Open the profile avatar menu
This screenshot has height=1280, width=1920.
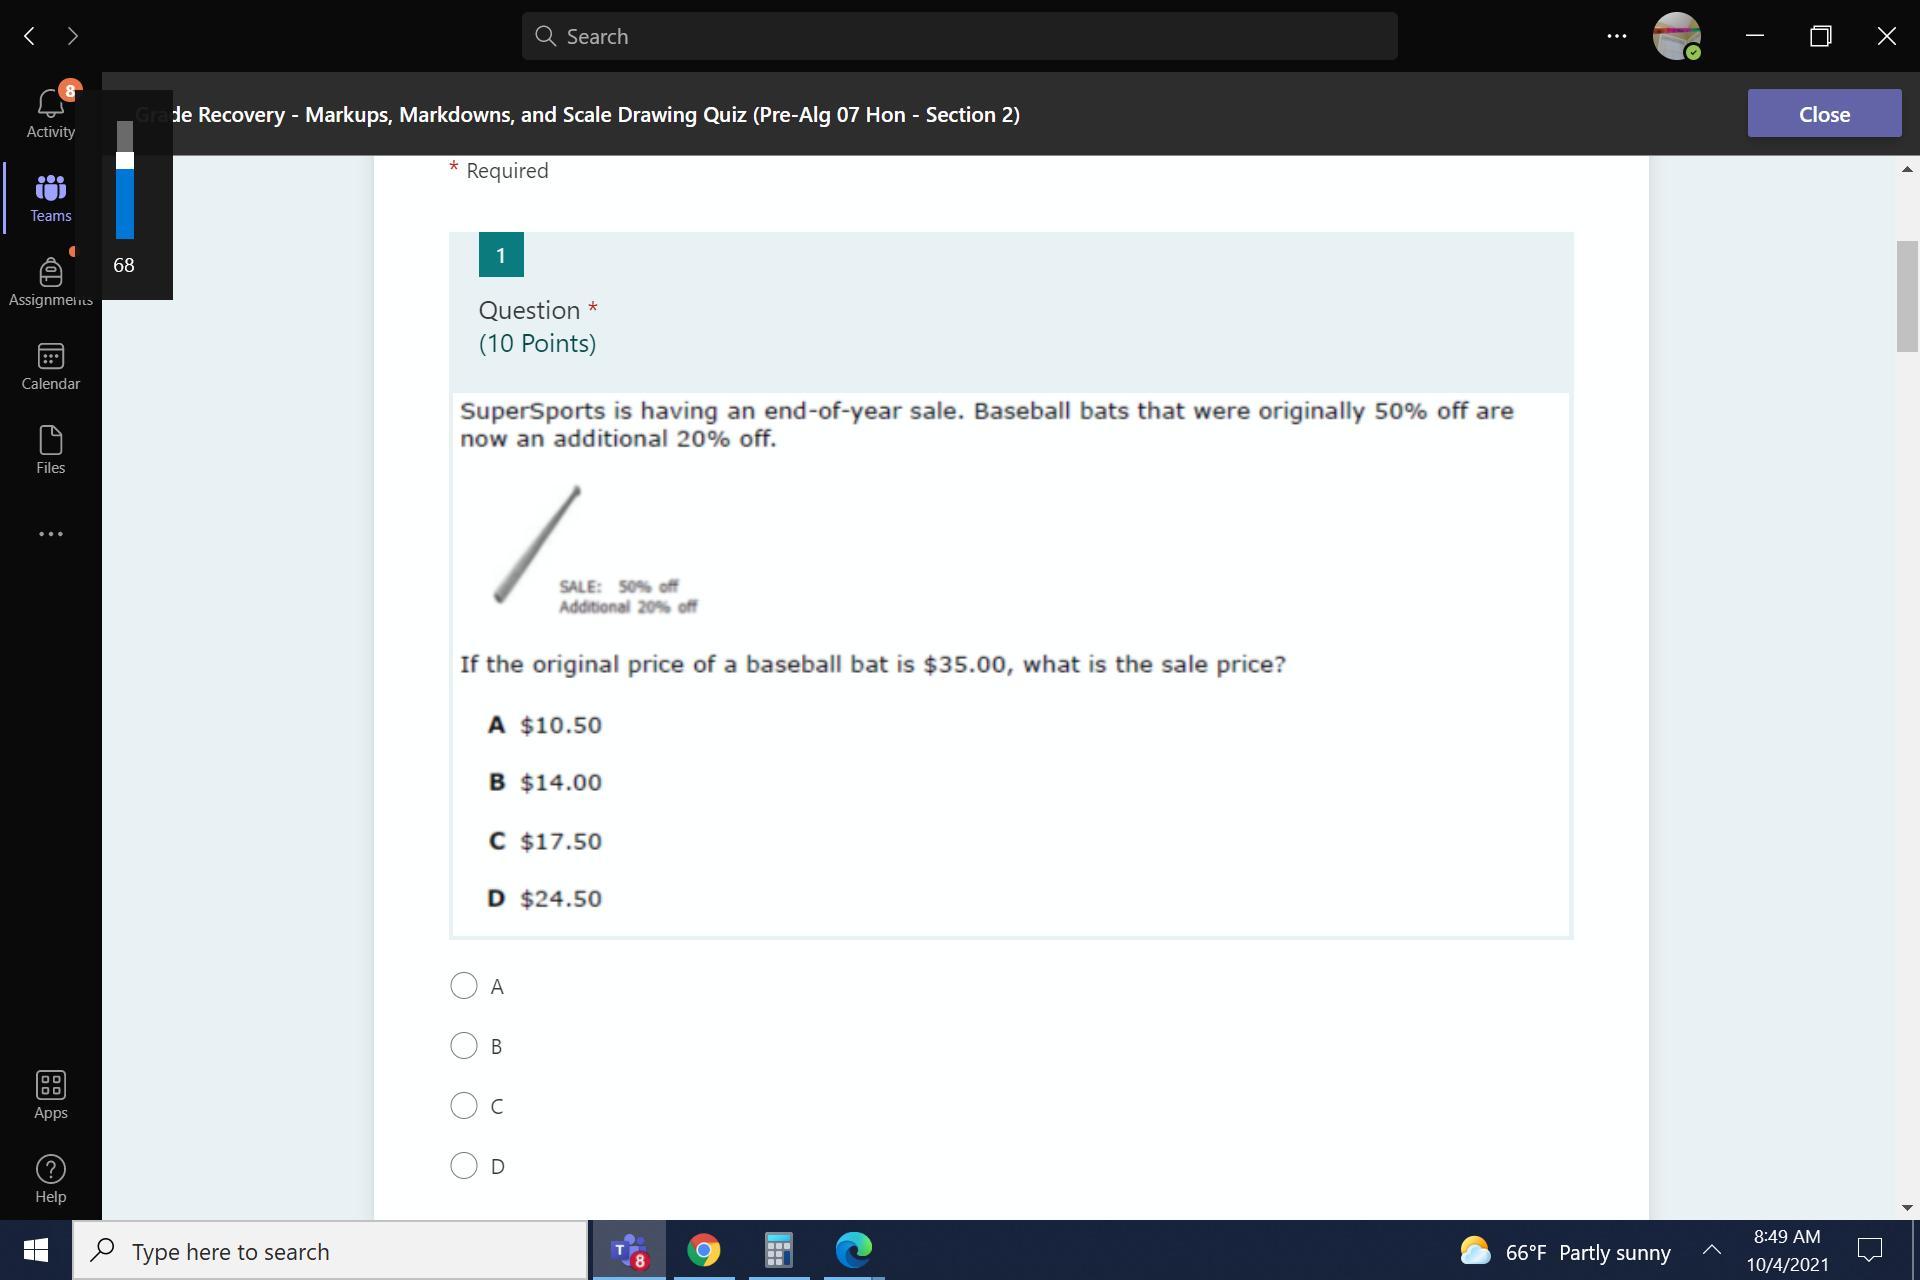point(1677,36)
